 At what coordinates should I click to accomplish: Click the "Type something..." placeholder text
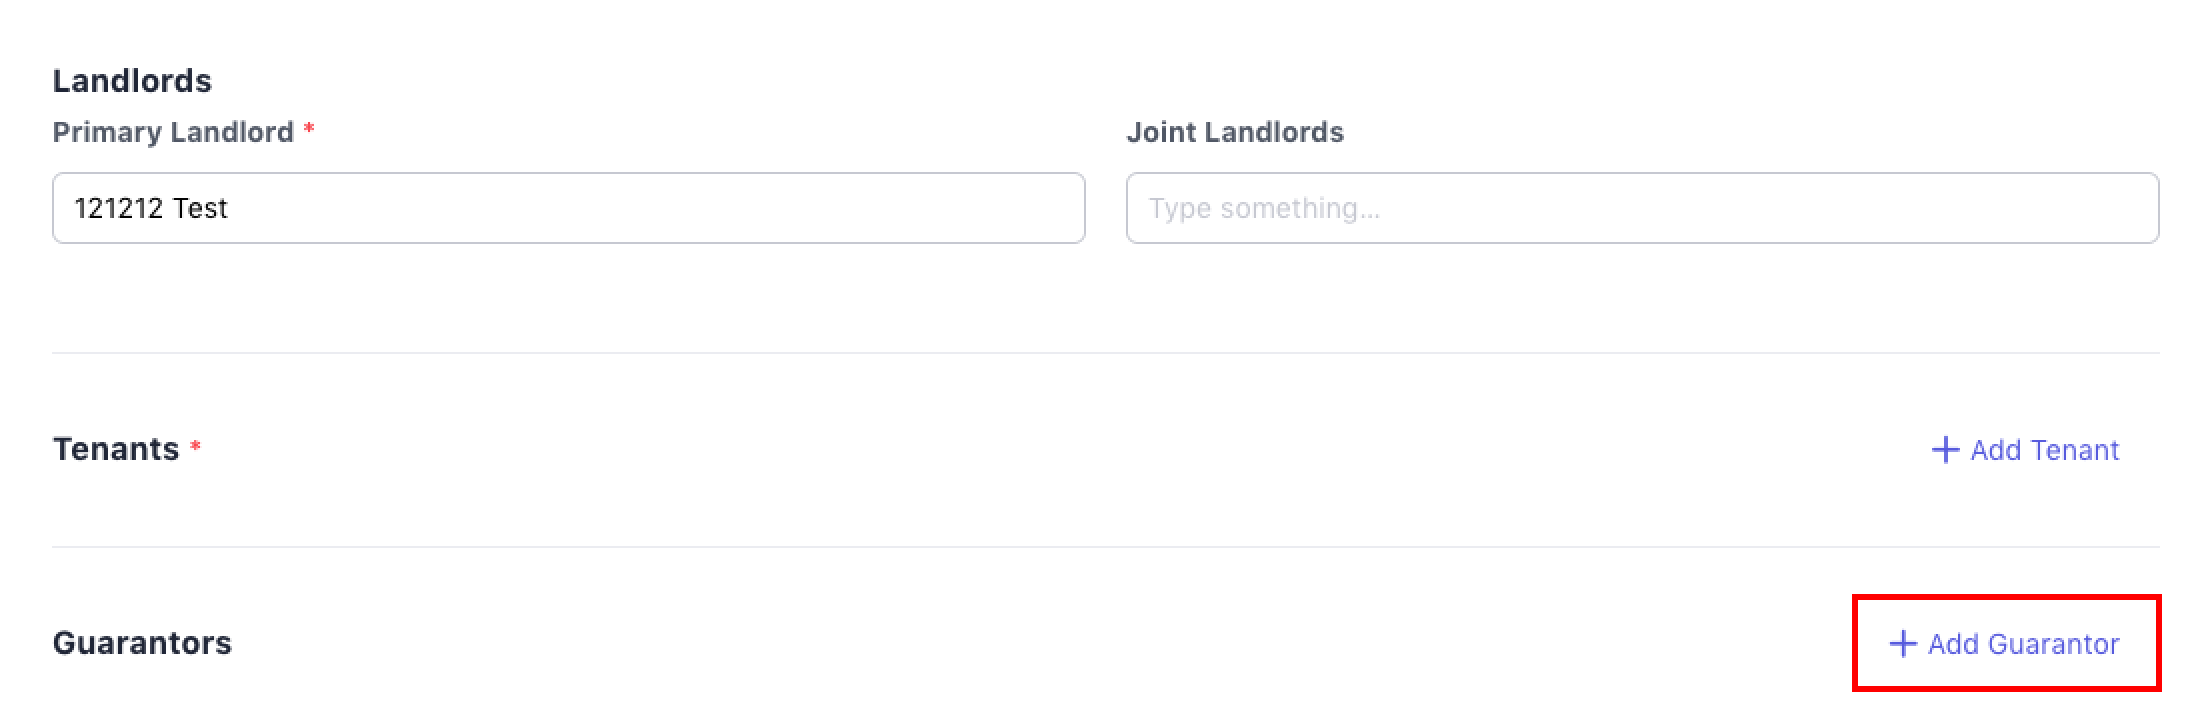[x=1264, y=208]
